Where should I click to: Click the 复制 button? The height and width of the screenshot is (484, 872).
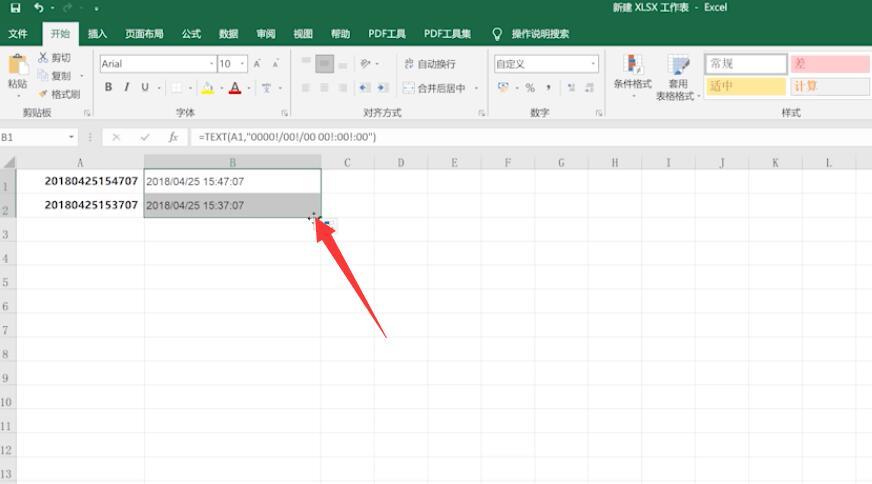point(54,76)
